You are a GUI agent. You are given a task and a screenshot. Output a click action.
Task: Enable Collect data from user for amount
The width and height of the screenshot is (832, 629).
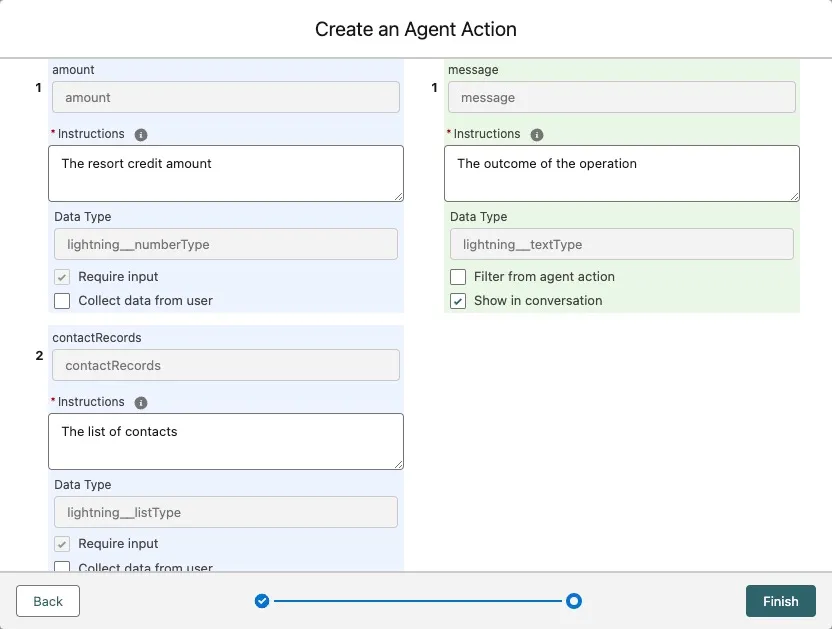[x=62, y=301]
